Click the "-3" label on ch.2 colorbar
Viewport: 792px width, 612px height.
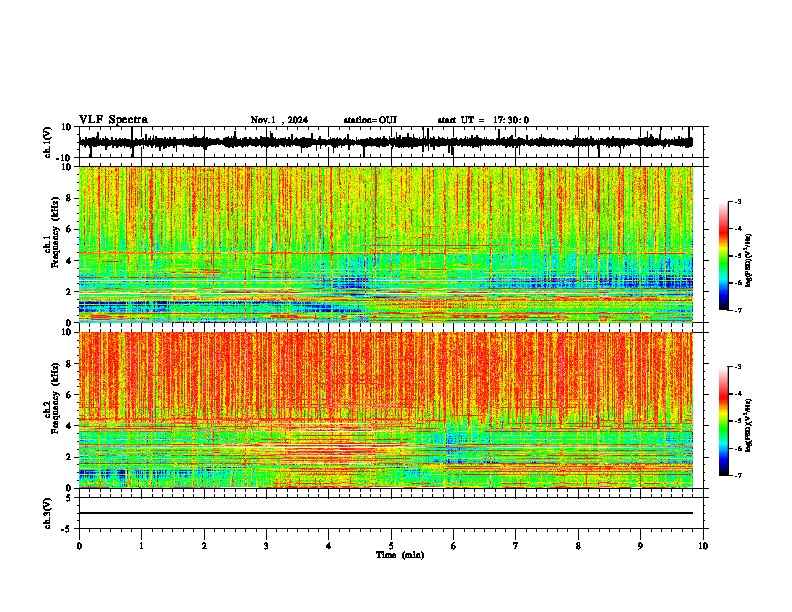738,367
